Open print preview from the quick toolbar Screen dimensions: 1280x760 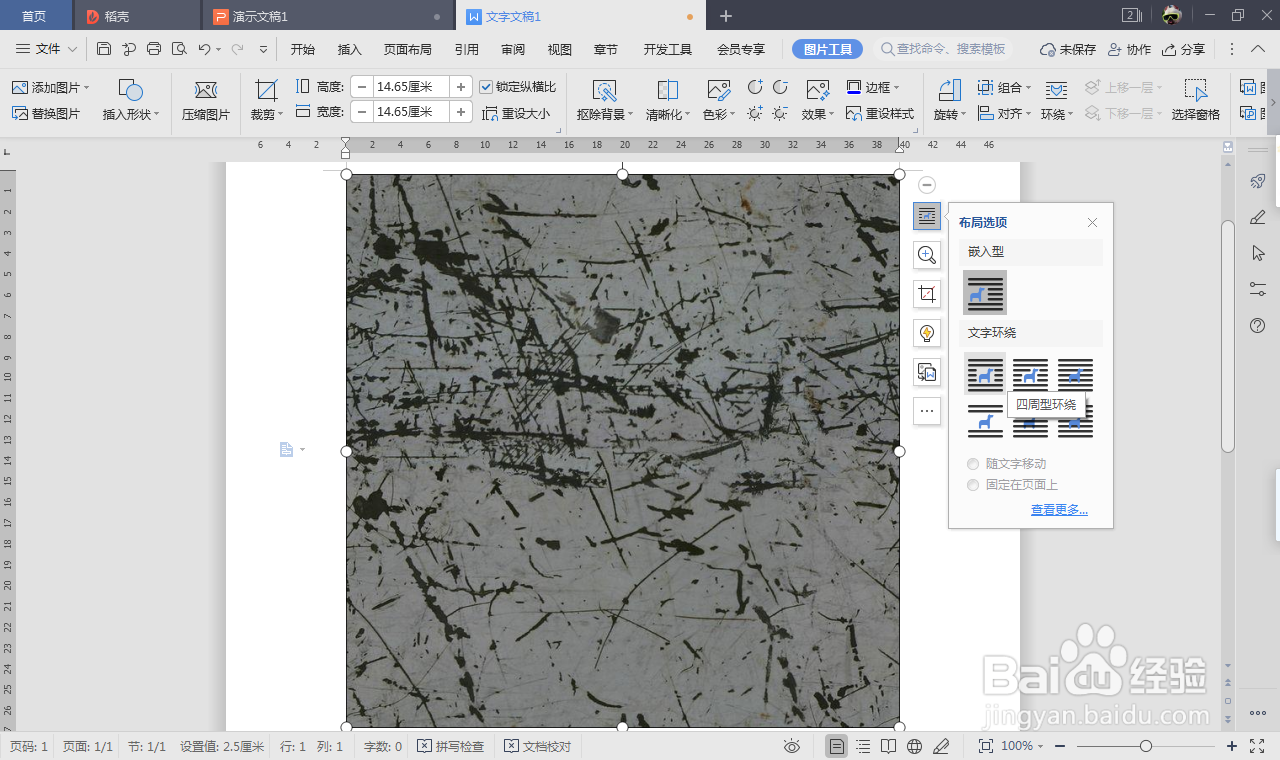tap(179, 49)
